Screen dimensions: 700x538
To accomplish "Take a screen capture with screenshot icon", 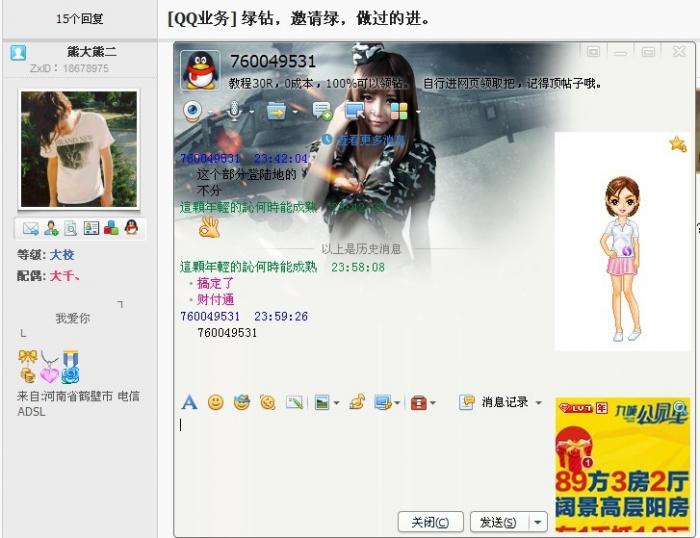I will [383, 402].
